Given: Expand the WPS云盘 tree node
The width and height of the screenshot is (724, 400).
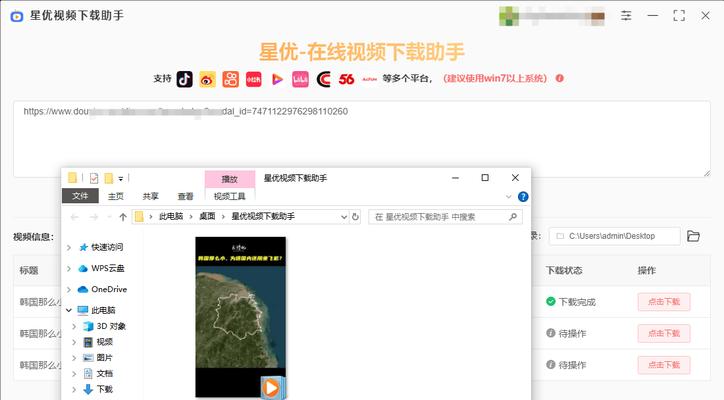Looking at the screenshot, I should (x=69, y=268).
